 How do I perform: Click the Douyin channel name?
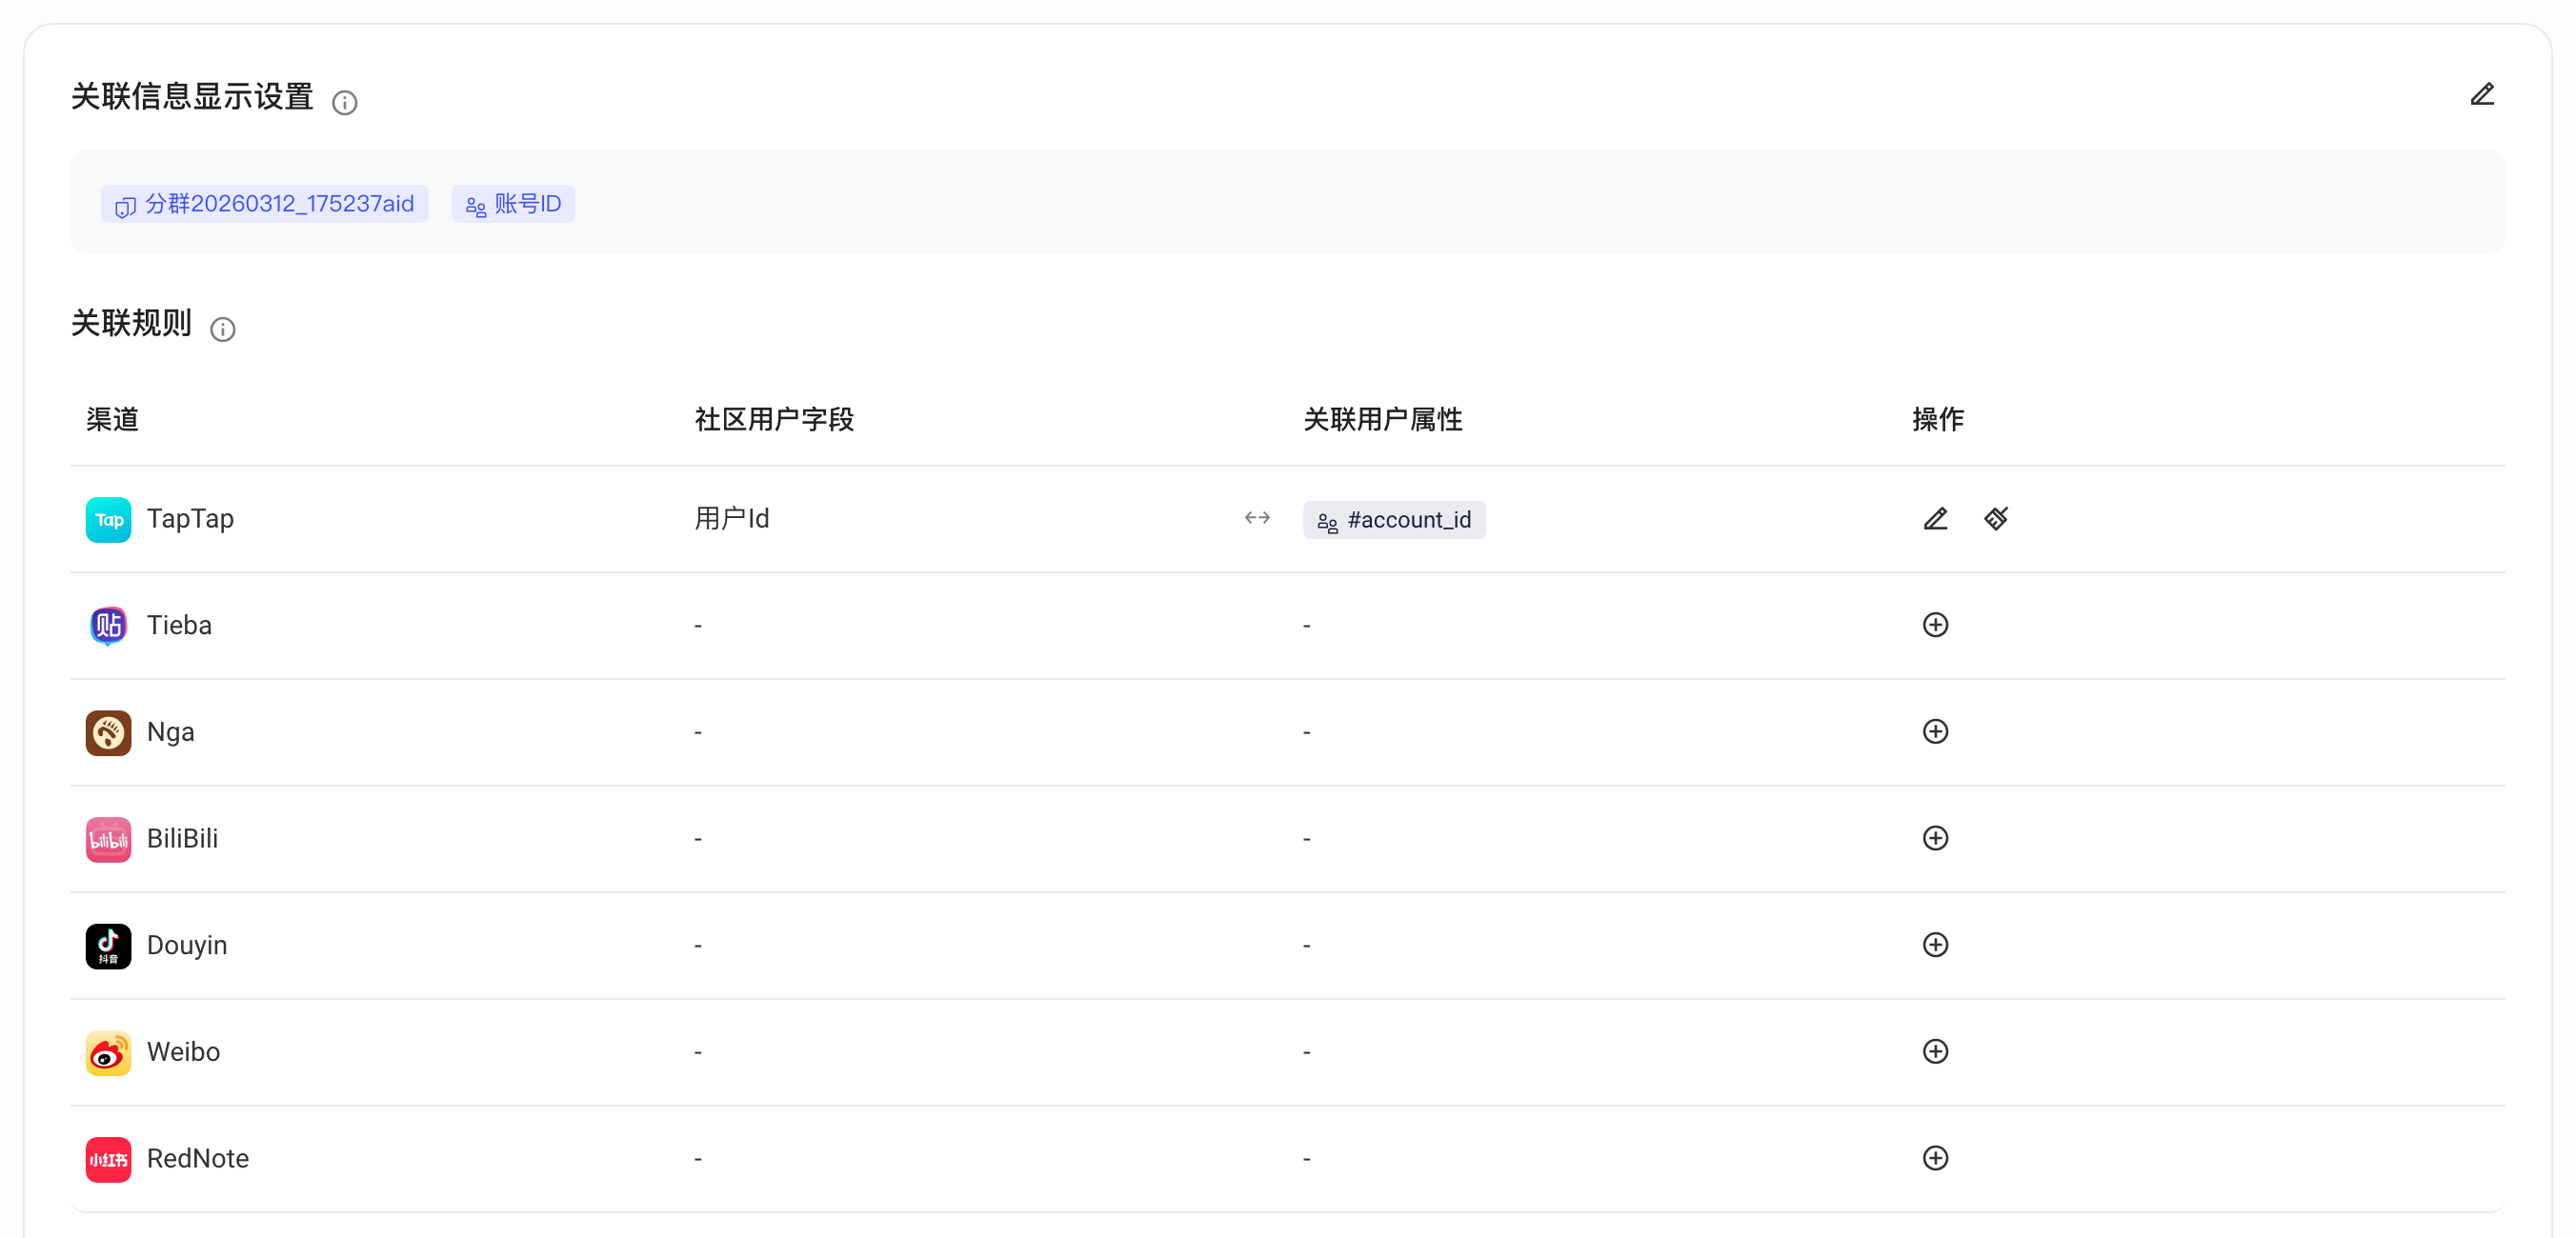point(187,945)
